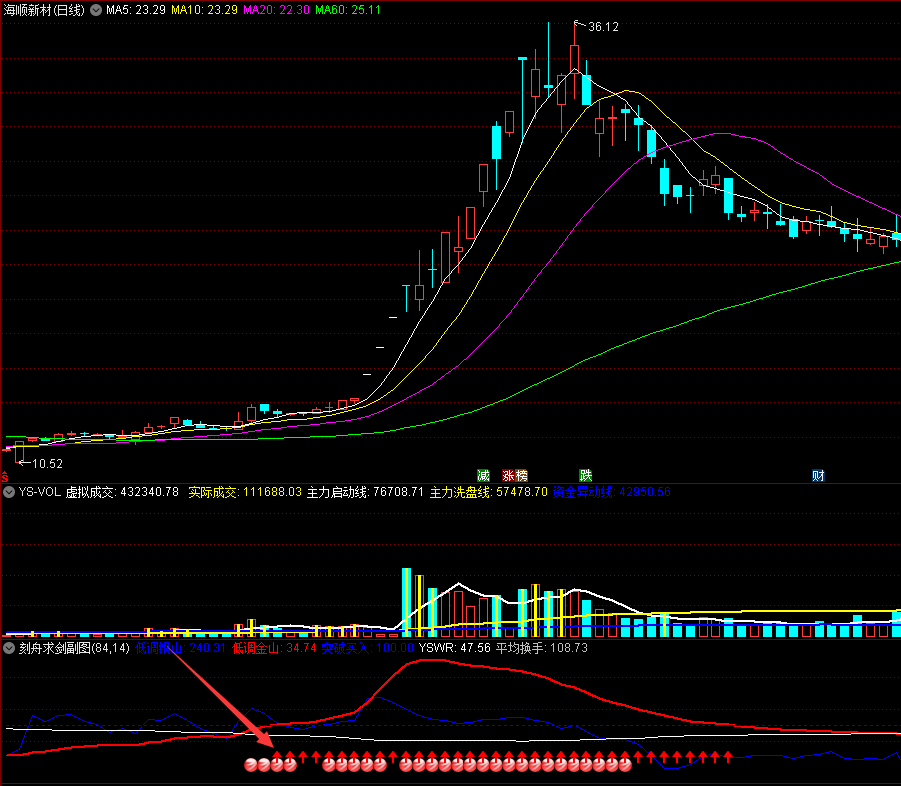Select 低调金山: 34.74 value
The image size is (901, 786).
click(274, 648)
